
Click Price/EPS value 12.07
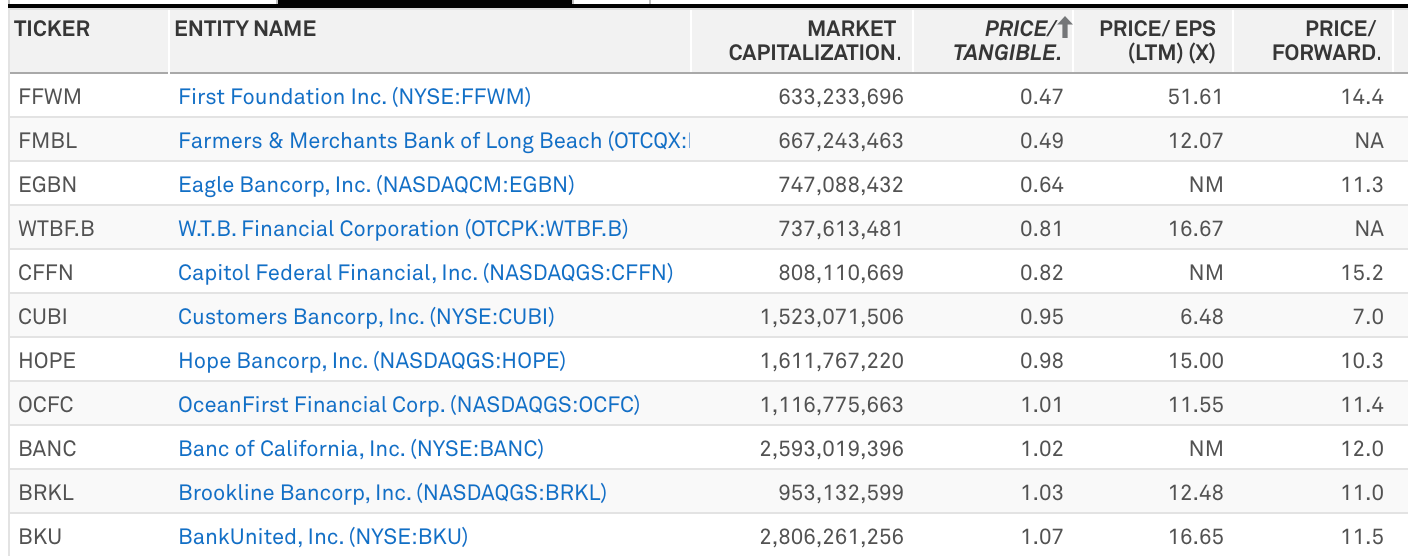1196,141
